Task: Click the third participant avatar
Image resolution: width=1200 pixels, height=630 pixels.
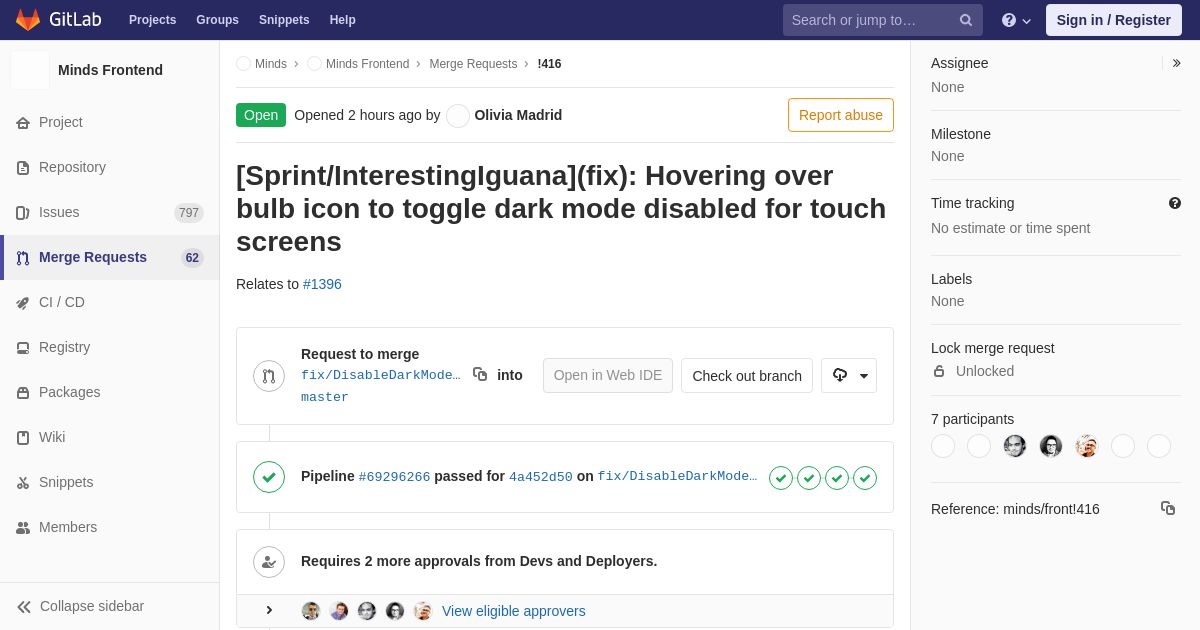Action: 1015,446
